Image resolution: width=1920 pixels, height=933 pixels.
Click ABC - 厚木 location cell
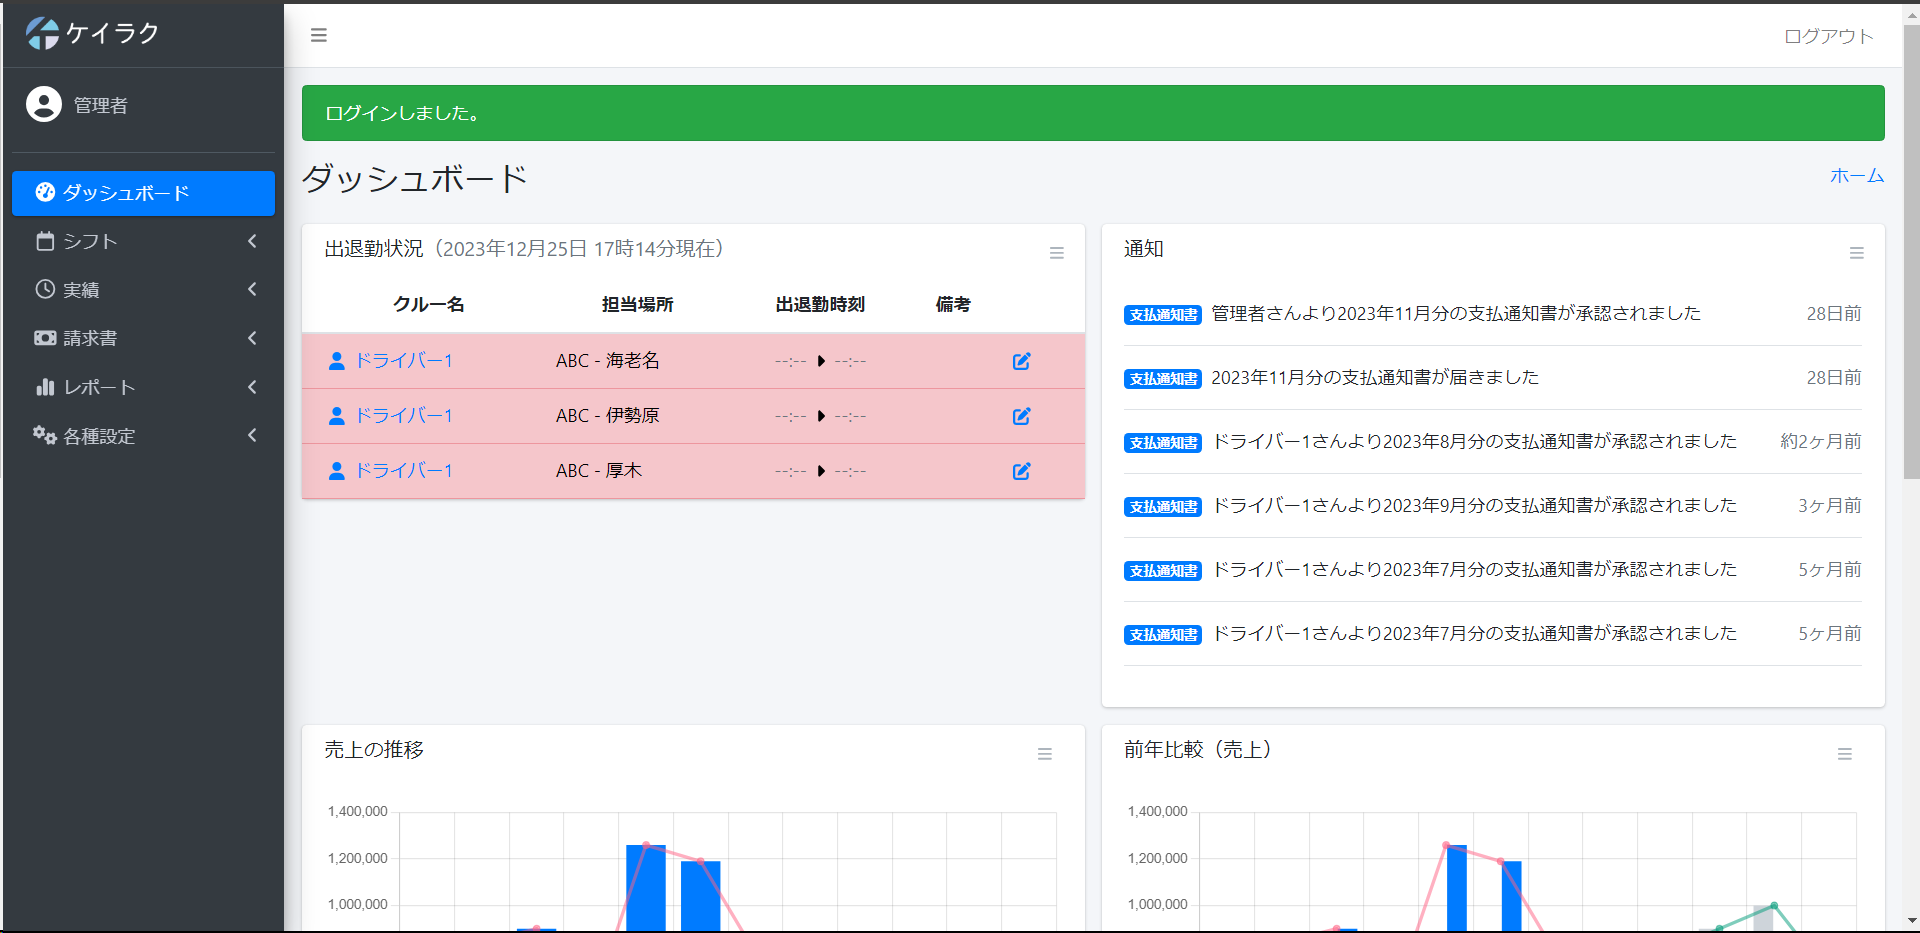point(599,471)
